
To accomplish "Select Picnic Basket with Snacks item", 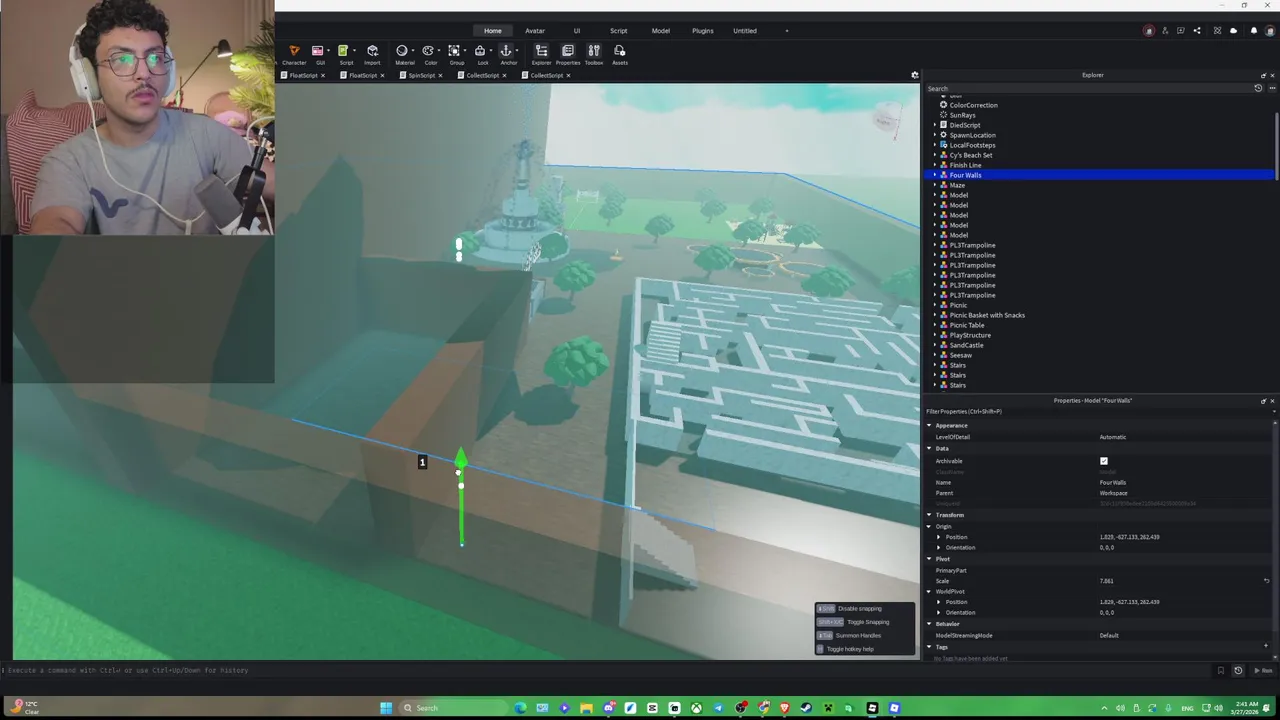I will point(987,315).
